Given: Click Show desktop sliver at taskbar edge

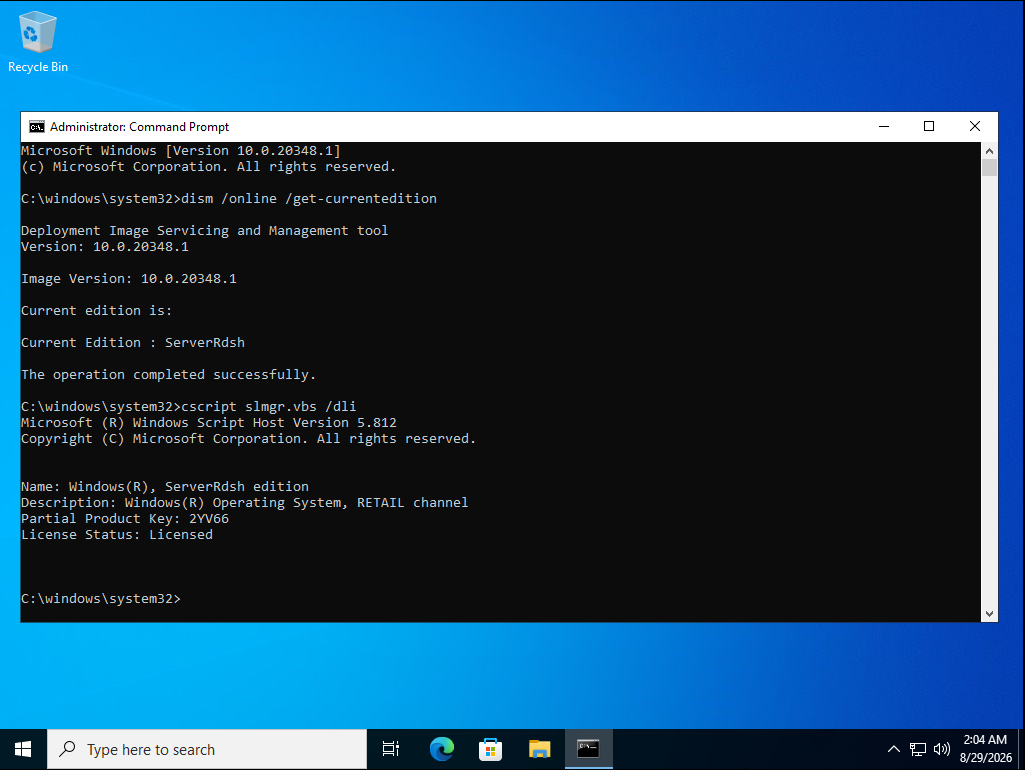Looking at the screenshot, I should coord(1022,749).
